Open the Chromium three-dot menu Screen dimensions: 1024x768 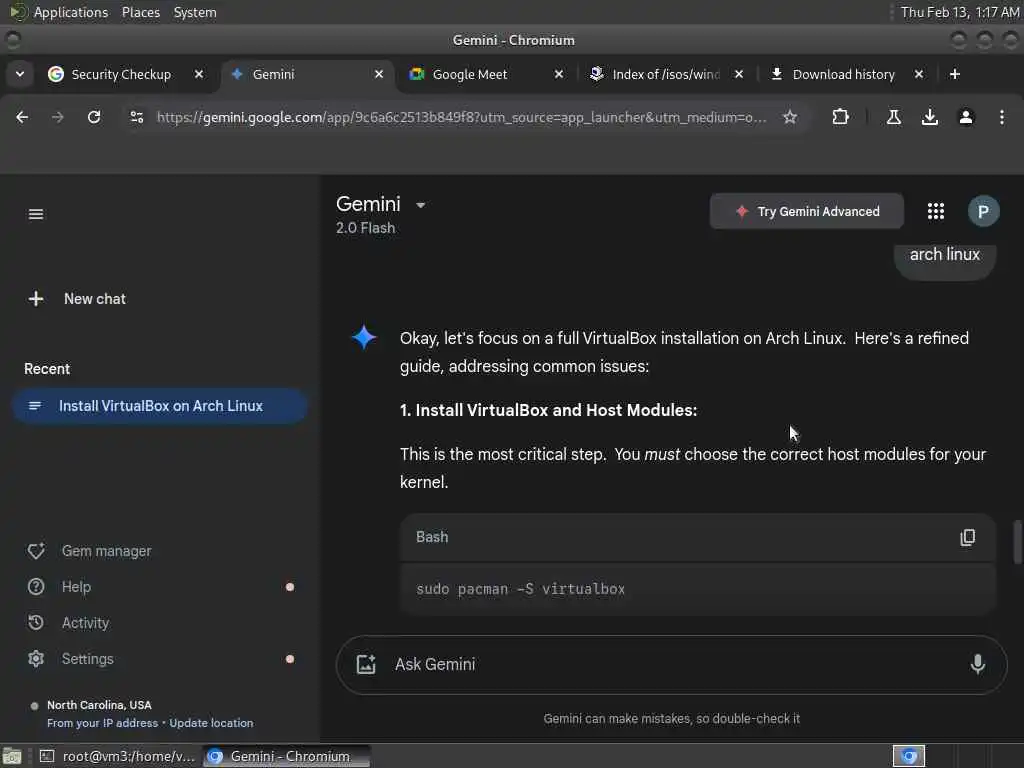point(1001,117)
